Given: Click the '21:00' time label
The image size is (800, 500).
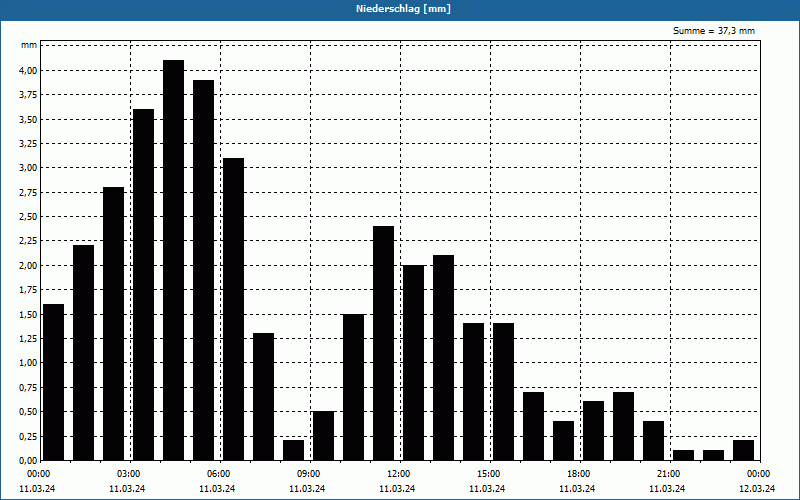Looking at the screenshot, I should point(670,474).
